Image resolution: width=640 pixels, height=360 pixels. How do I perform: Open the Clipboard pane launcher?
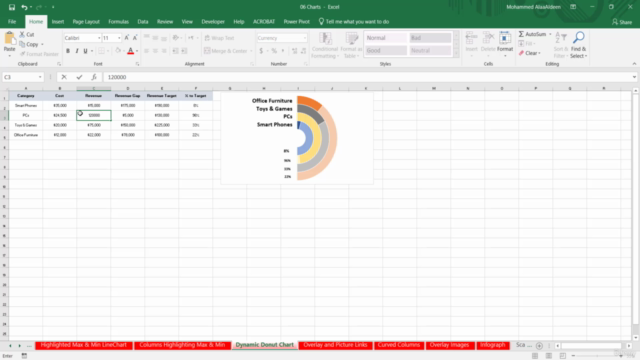pos(59,64)
